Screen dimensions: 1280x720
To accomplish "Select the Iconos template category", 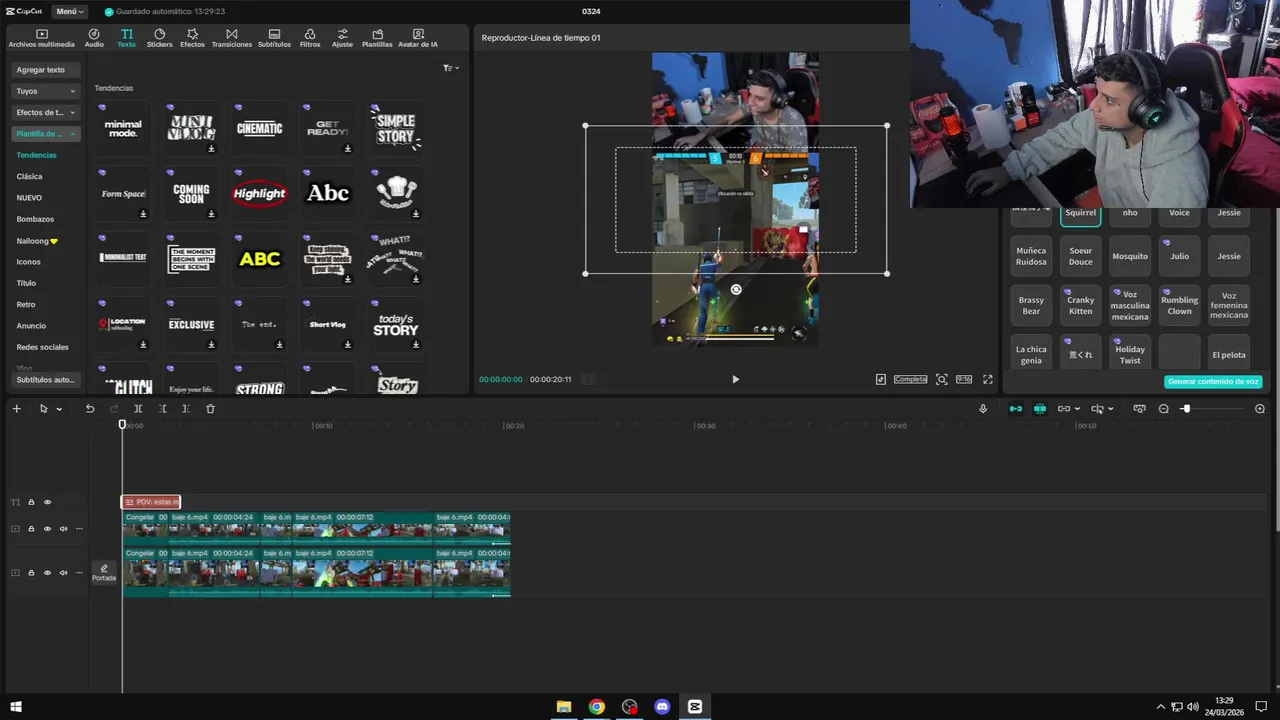I will pos(28,262).
